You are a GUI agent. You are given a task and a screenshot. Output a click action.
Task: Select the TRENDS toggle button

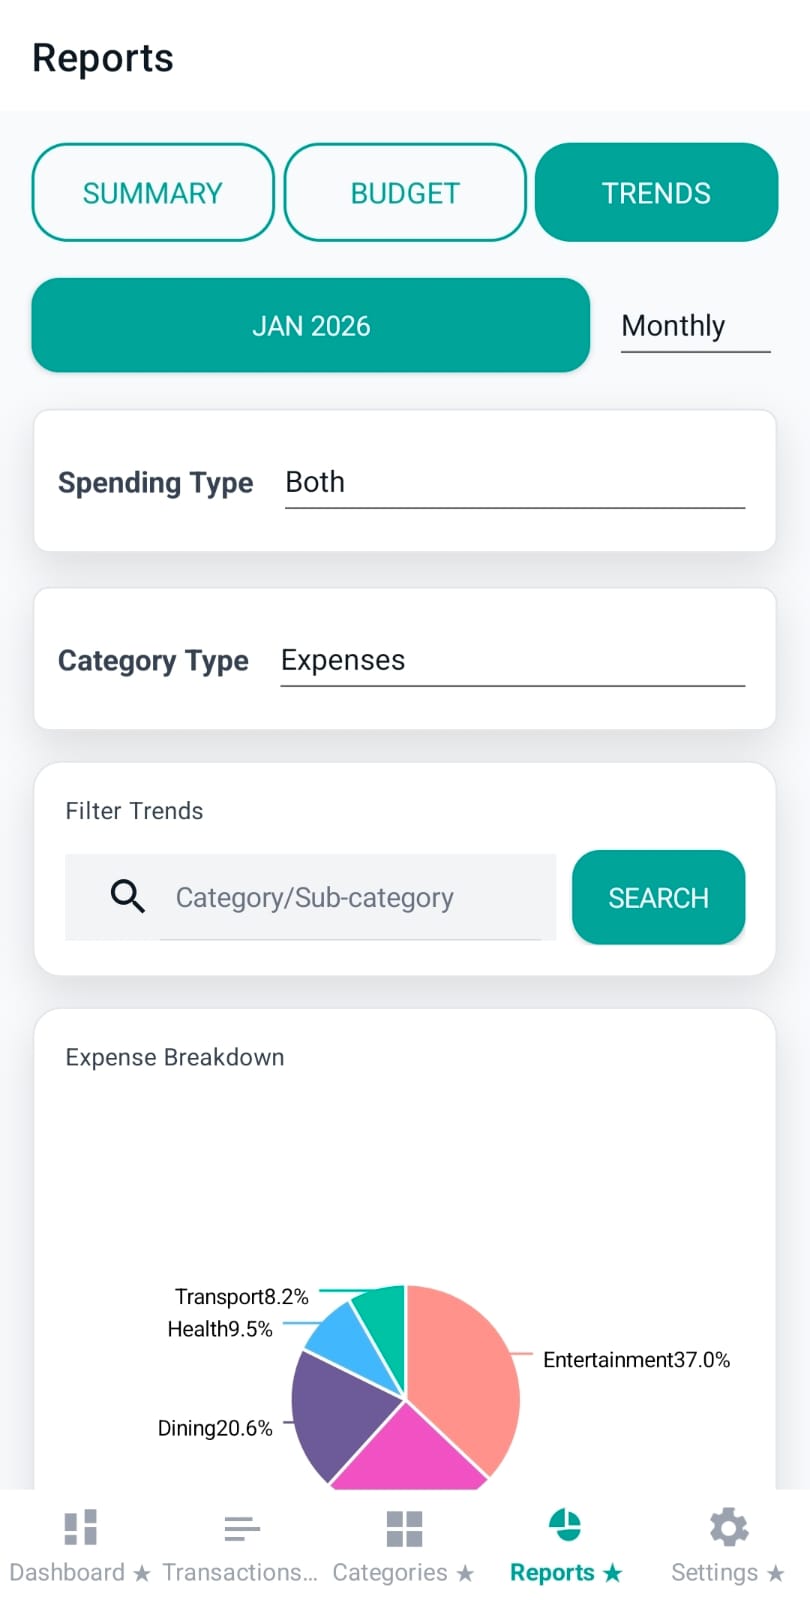point(656,192)
